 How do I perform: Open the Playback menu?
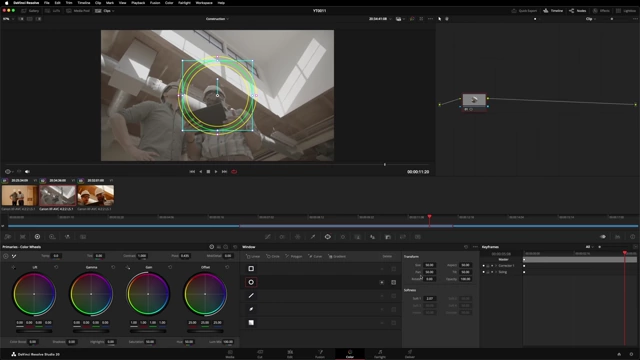point(138,3)
